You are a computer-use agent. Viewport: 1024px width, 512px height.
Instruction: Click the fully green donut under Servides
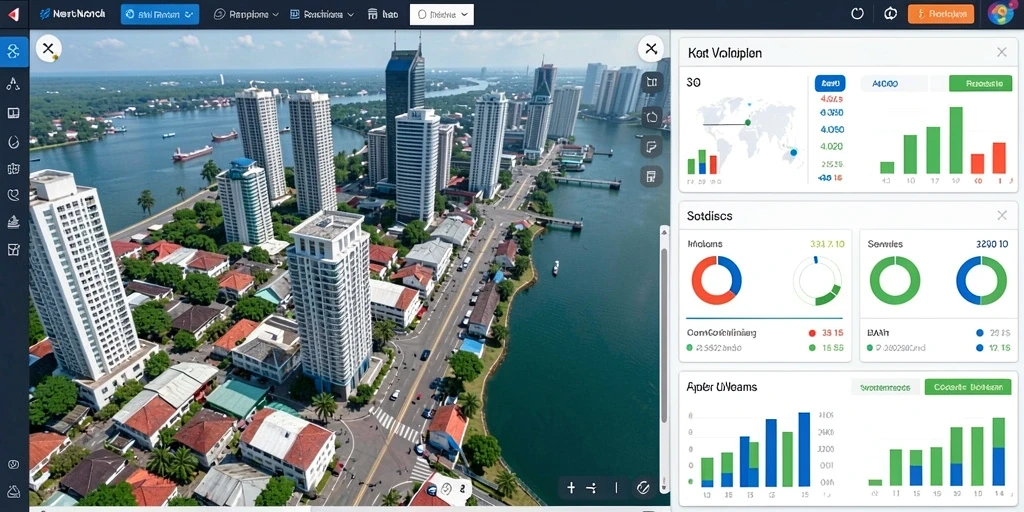click(x=895, y=280)
